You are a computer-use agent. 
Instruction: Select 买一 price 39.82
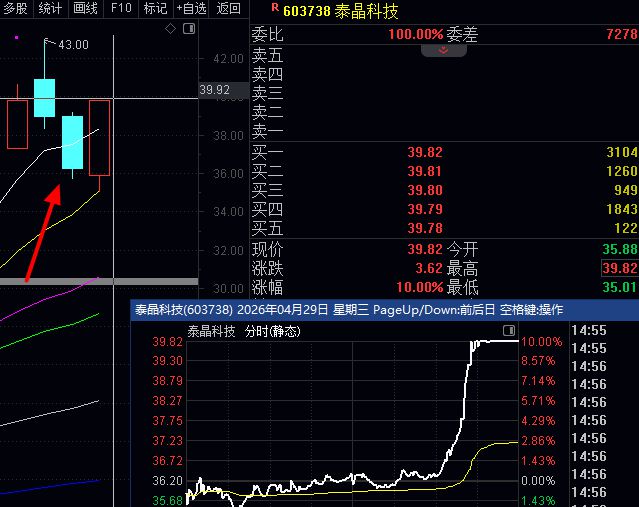click(x=425, y=152)
